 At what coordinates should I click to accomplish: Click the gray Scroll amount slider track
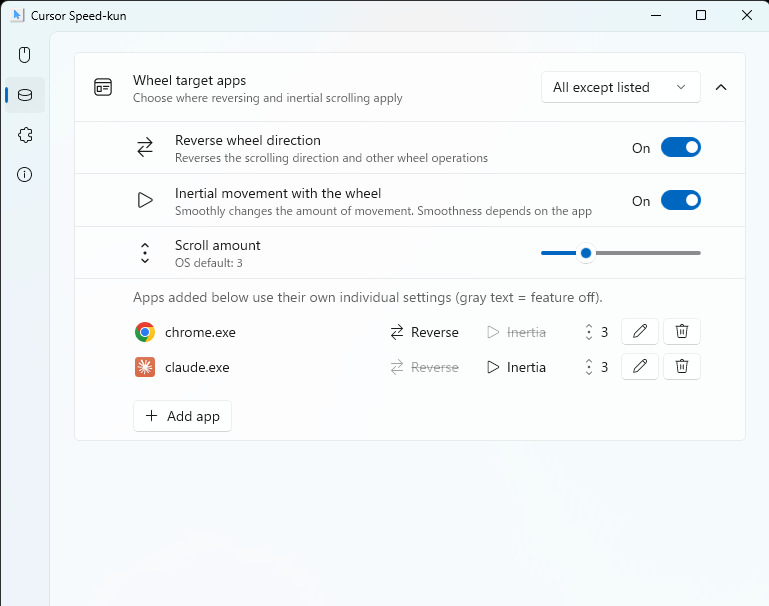(x=648, y=253)
